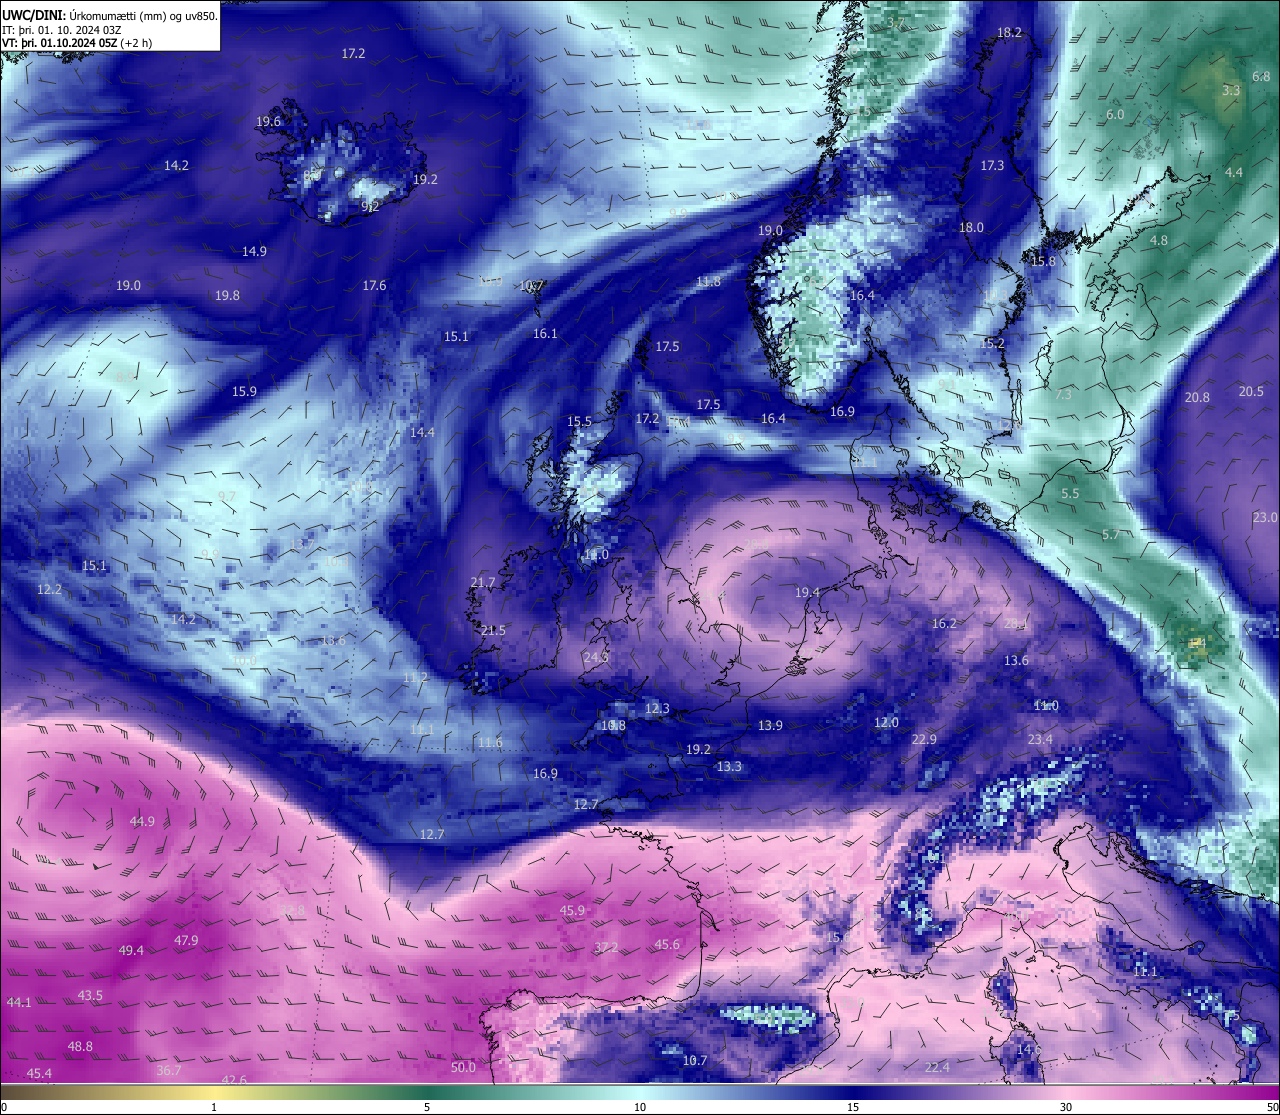
Task: Click the 22.9 value label
Action: tap(924, 739)
